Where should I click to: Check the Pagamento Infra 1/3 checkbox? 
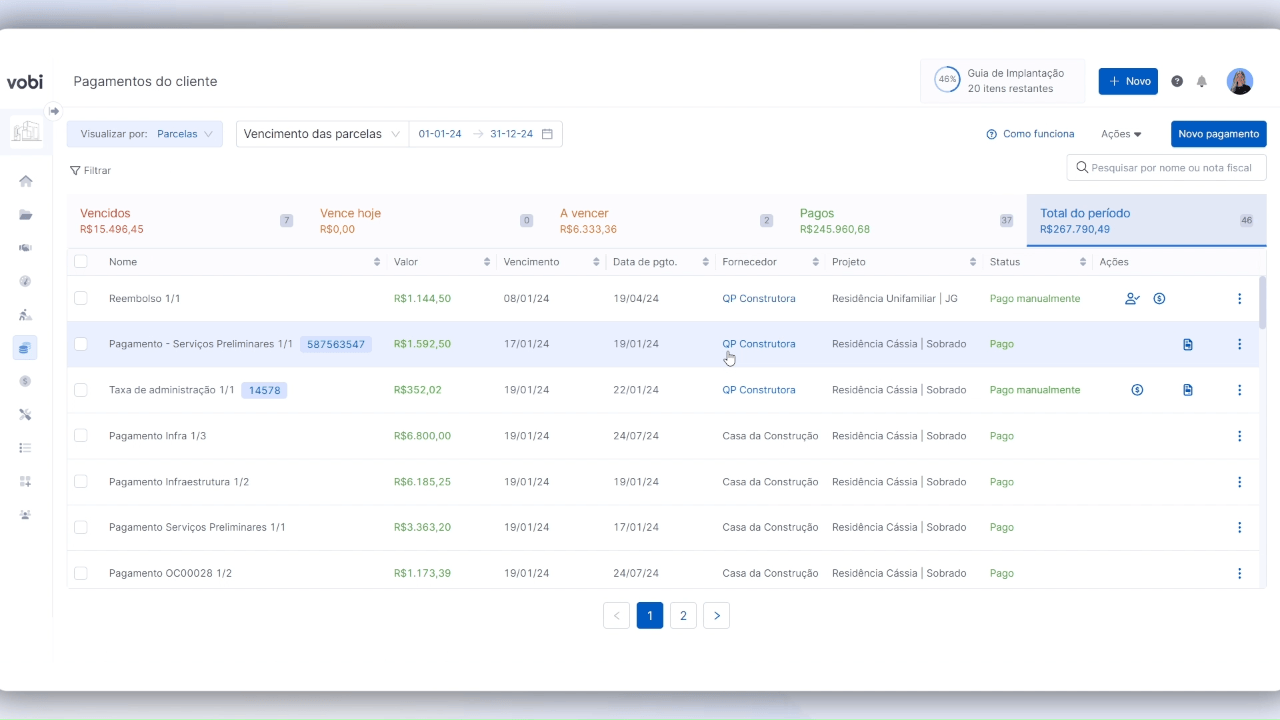click(81, 436)
